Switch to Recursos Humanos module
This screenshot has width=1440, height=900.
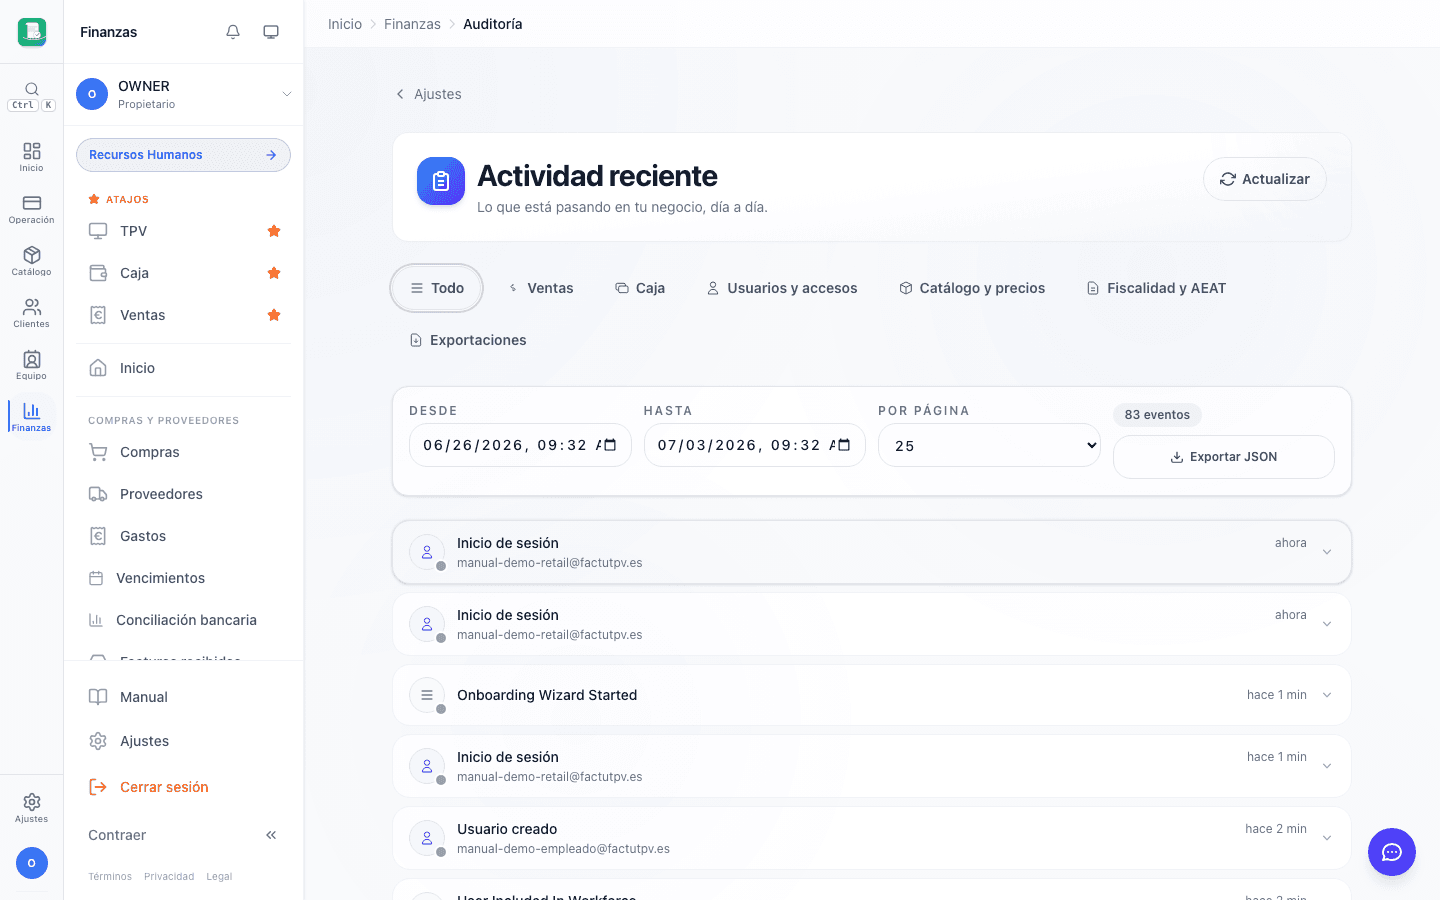[183, 155]
